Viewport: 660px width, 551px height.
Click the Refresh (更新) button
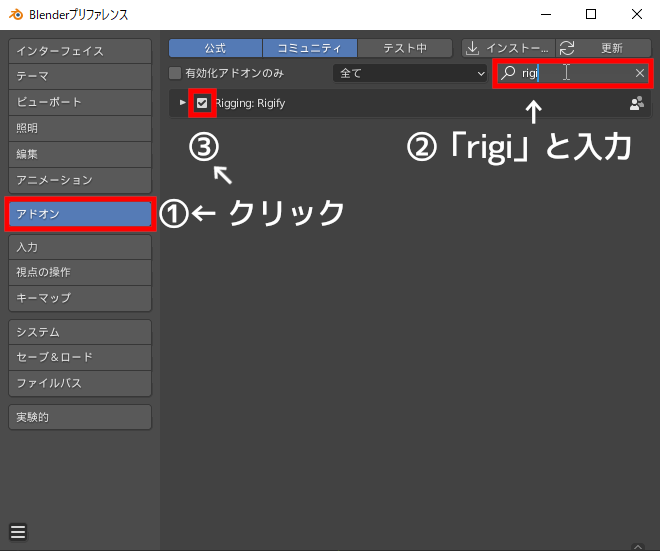pos(604,48)
